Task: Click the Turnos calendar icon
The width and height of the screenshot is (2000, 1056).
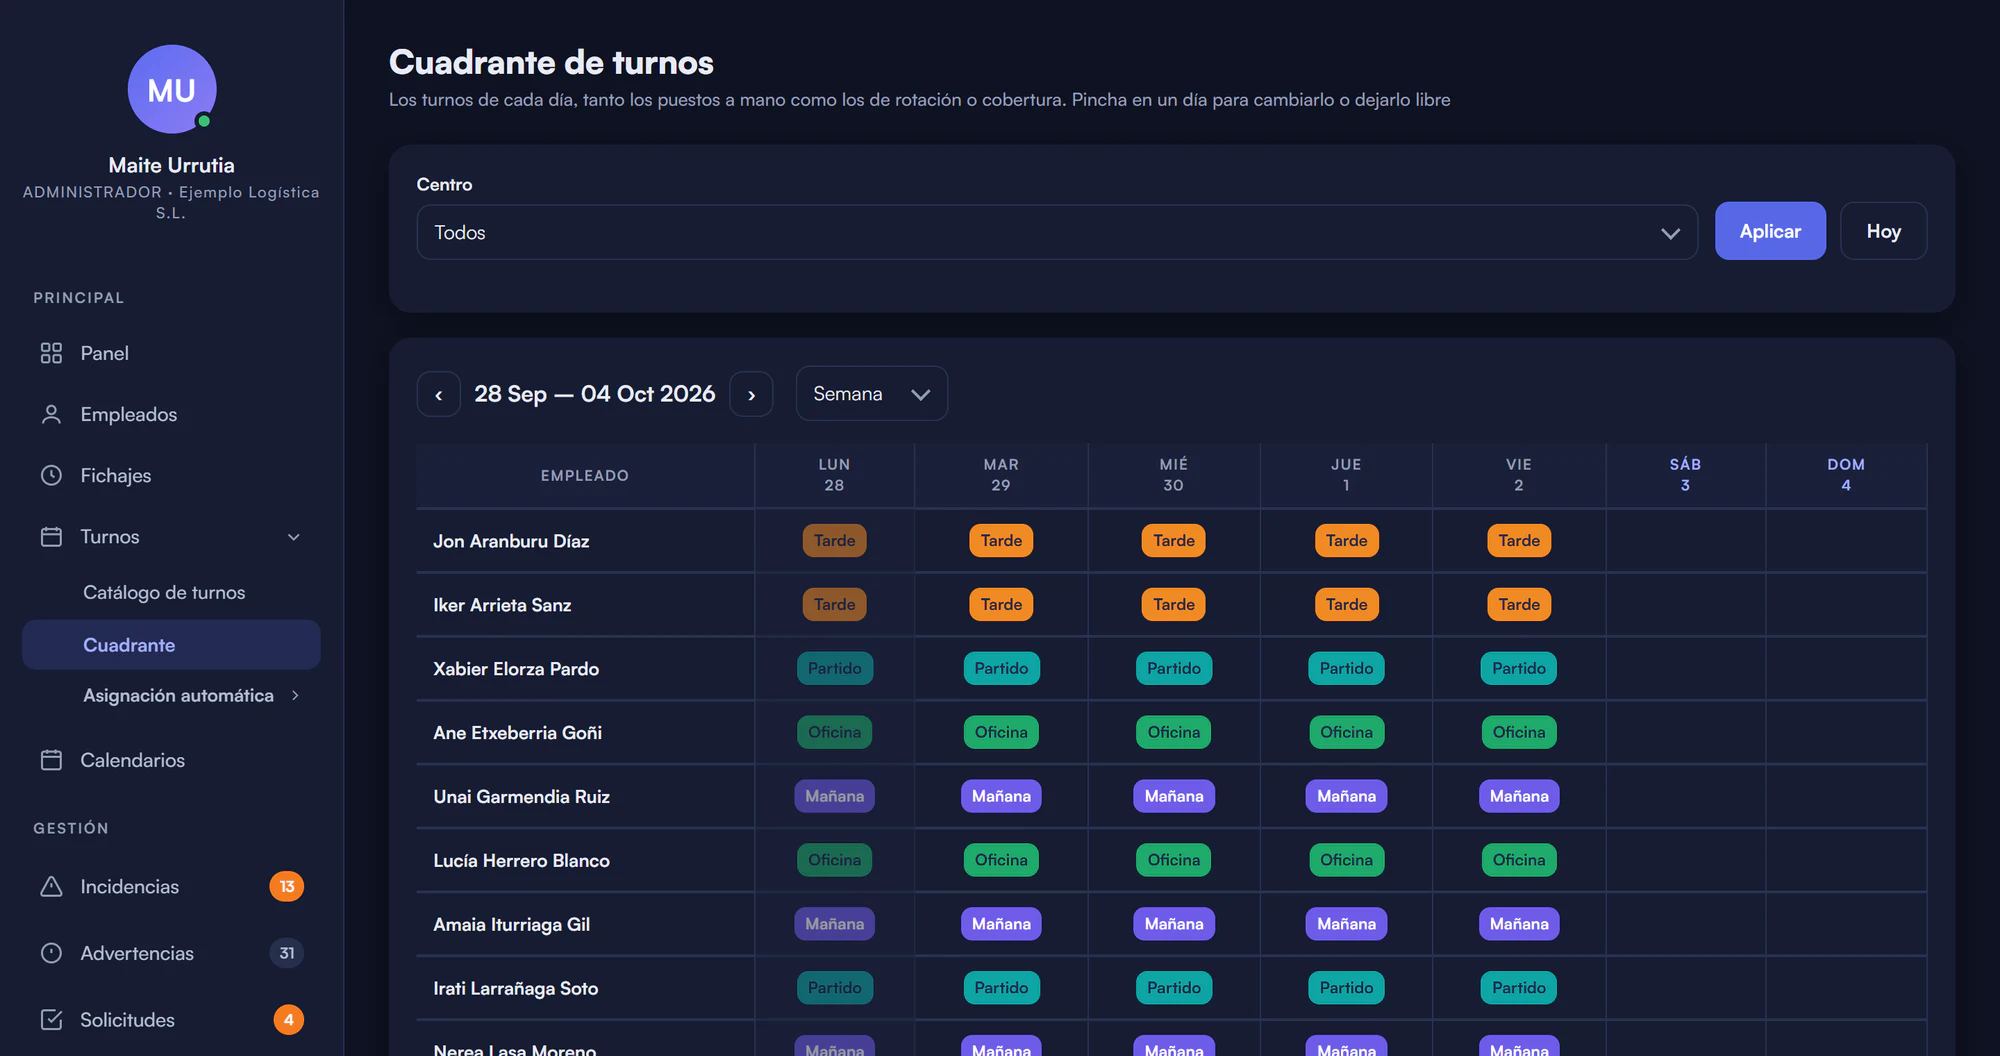Action: [51, 536]
